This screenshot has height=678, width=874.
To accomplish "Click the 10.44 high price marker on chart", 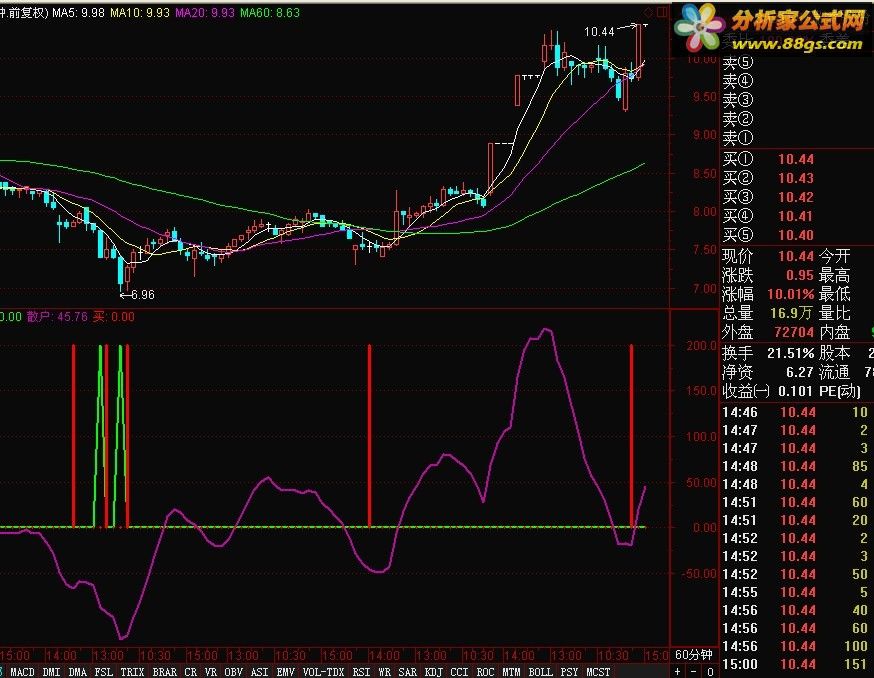I will click(599, 32).
